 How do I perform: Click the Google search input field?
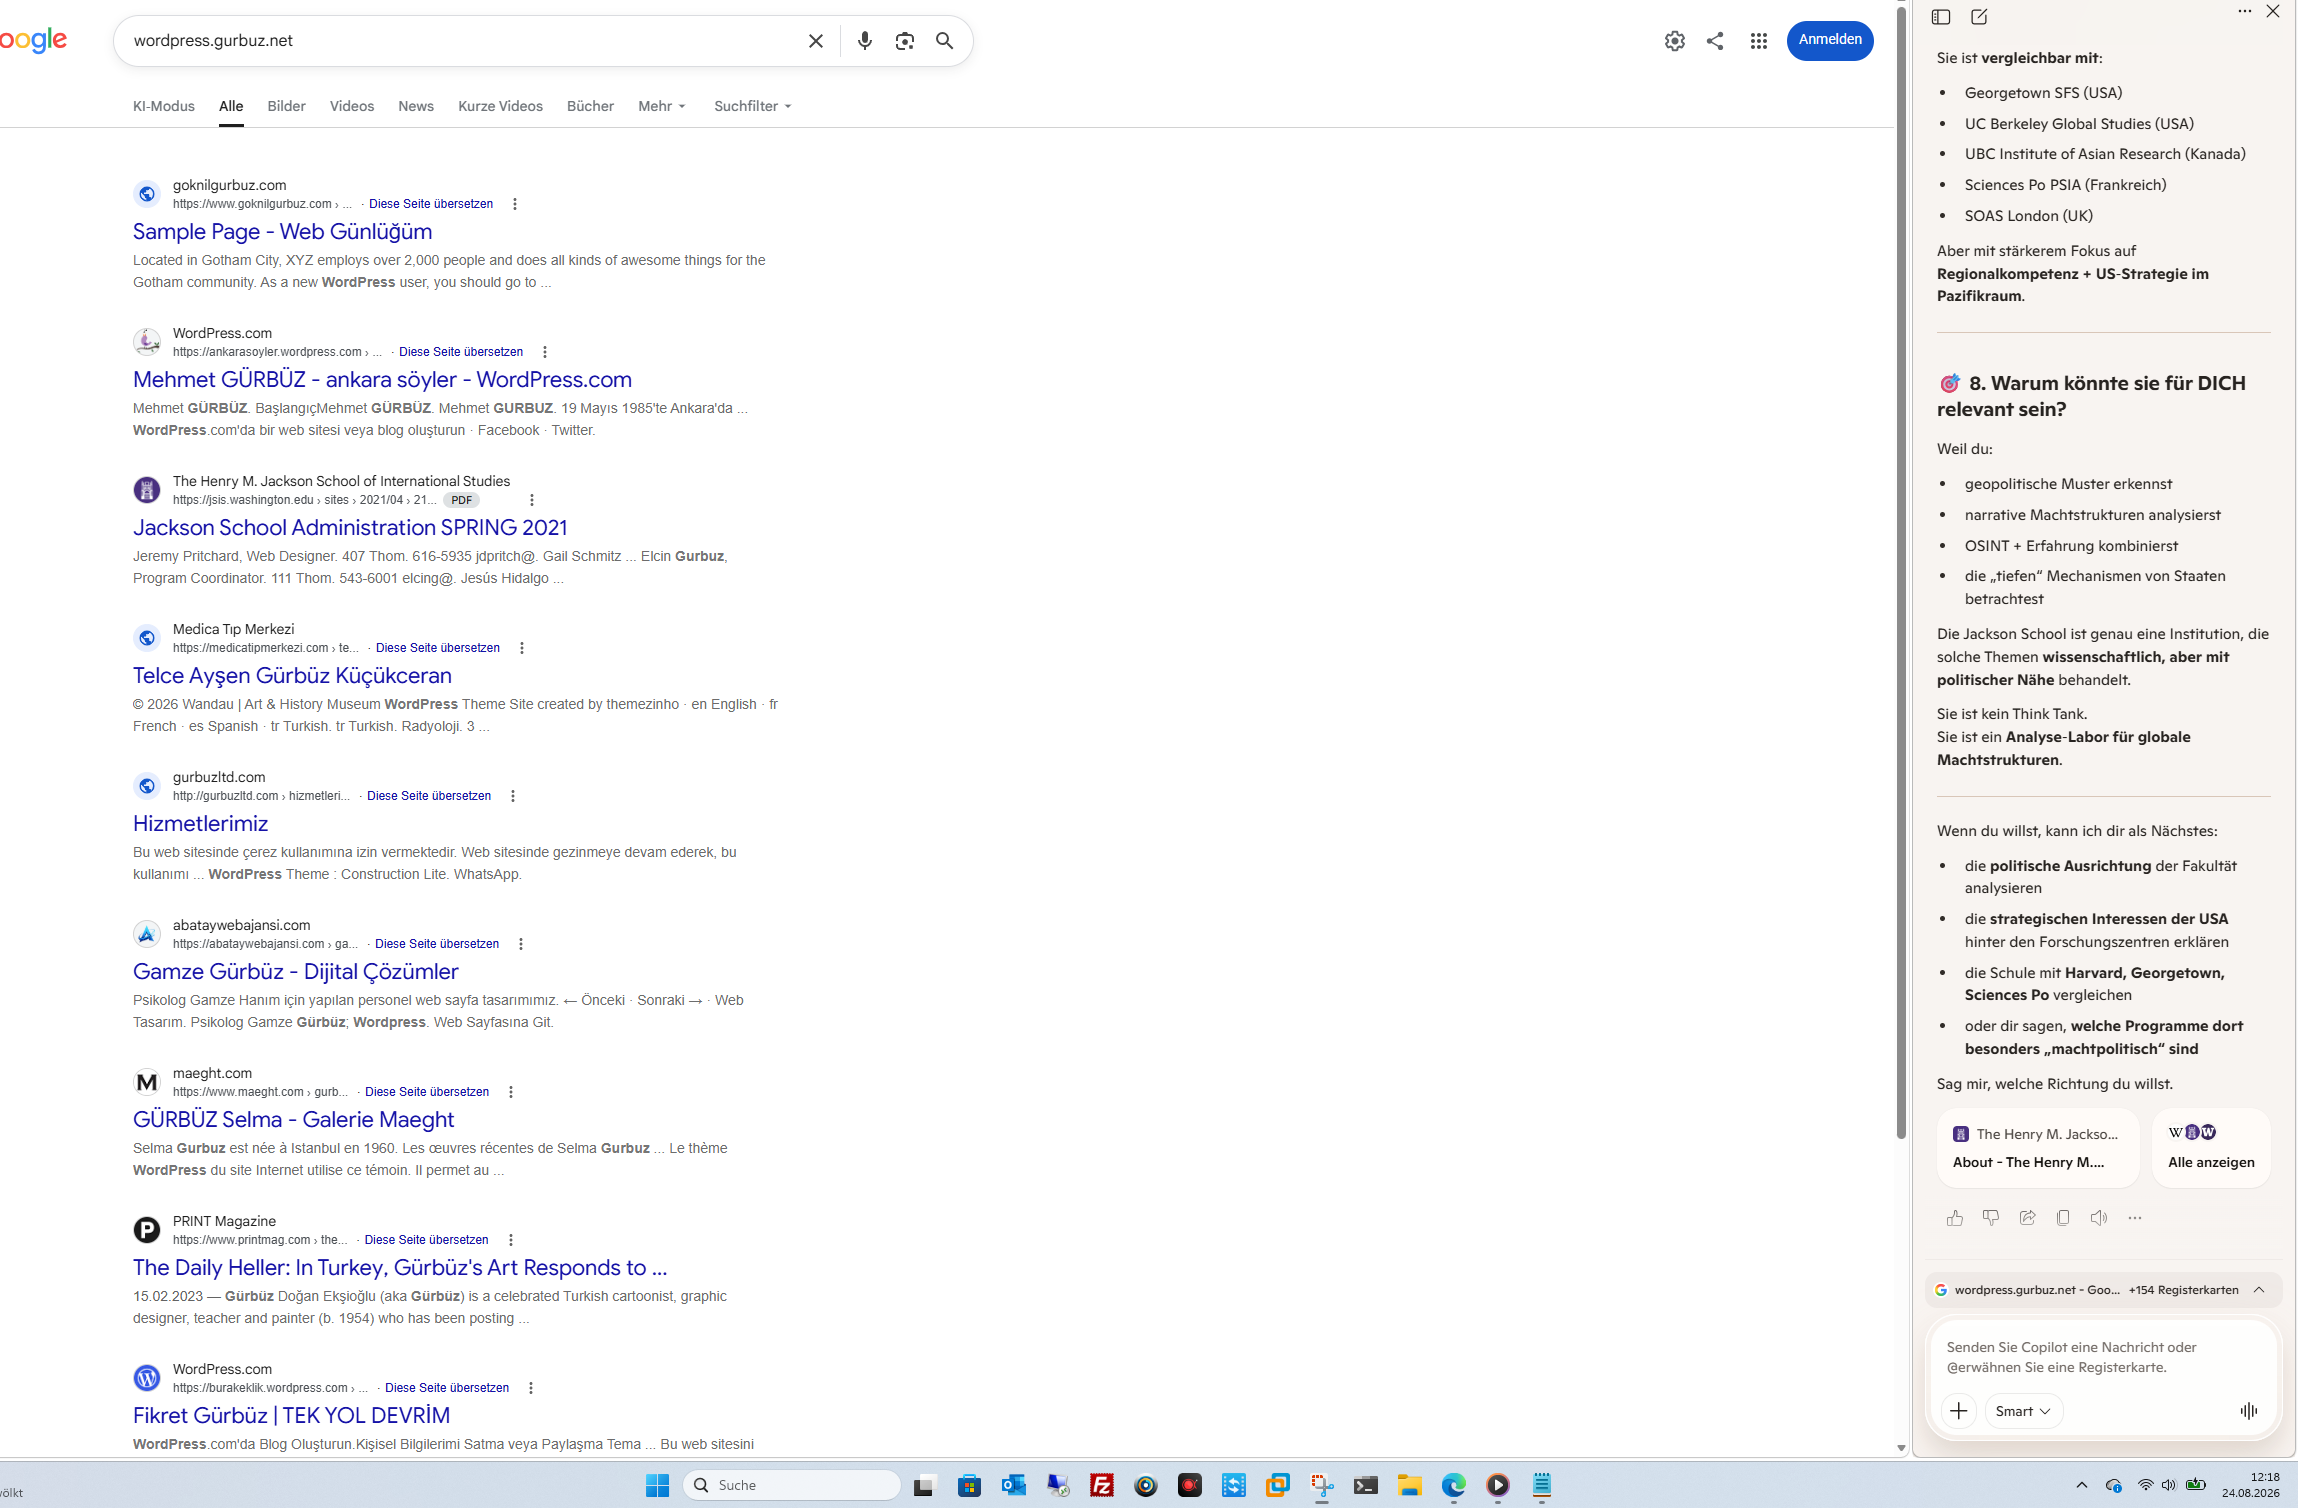coord(460,41)
